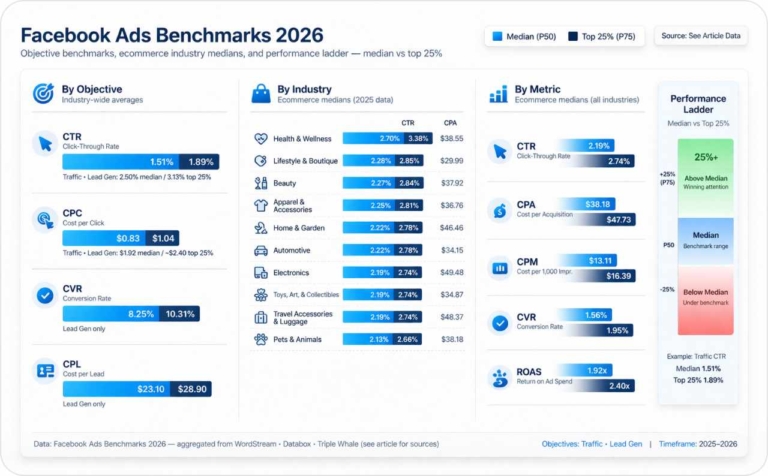Viewport: 768px width, 476px height.
Task: Click the $13.11 CPM median bar
Action: pyautogui.click(x=588, y=261)
